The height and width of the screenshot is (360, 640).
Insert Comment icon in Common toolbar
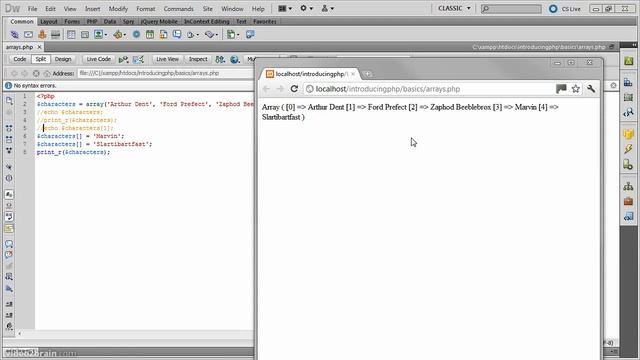177,35
